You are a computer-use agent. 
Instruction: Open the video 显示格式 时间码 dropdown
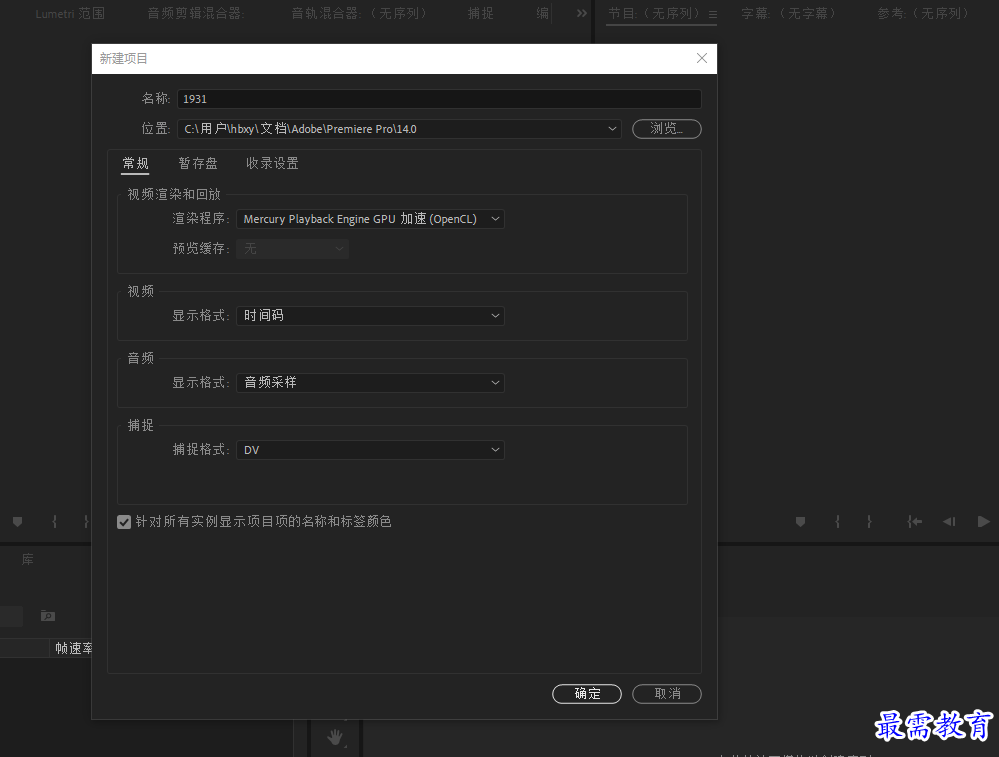click(370, 315)
